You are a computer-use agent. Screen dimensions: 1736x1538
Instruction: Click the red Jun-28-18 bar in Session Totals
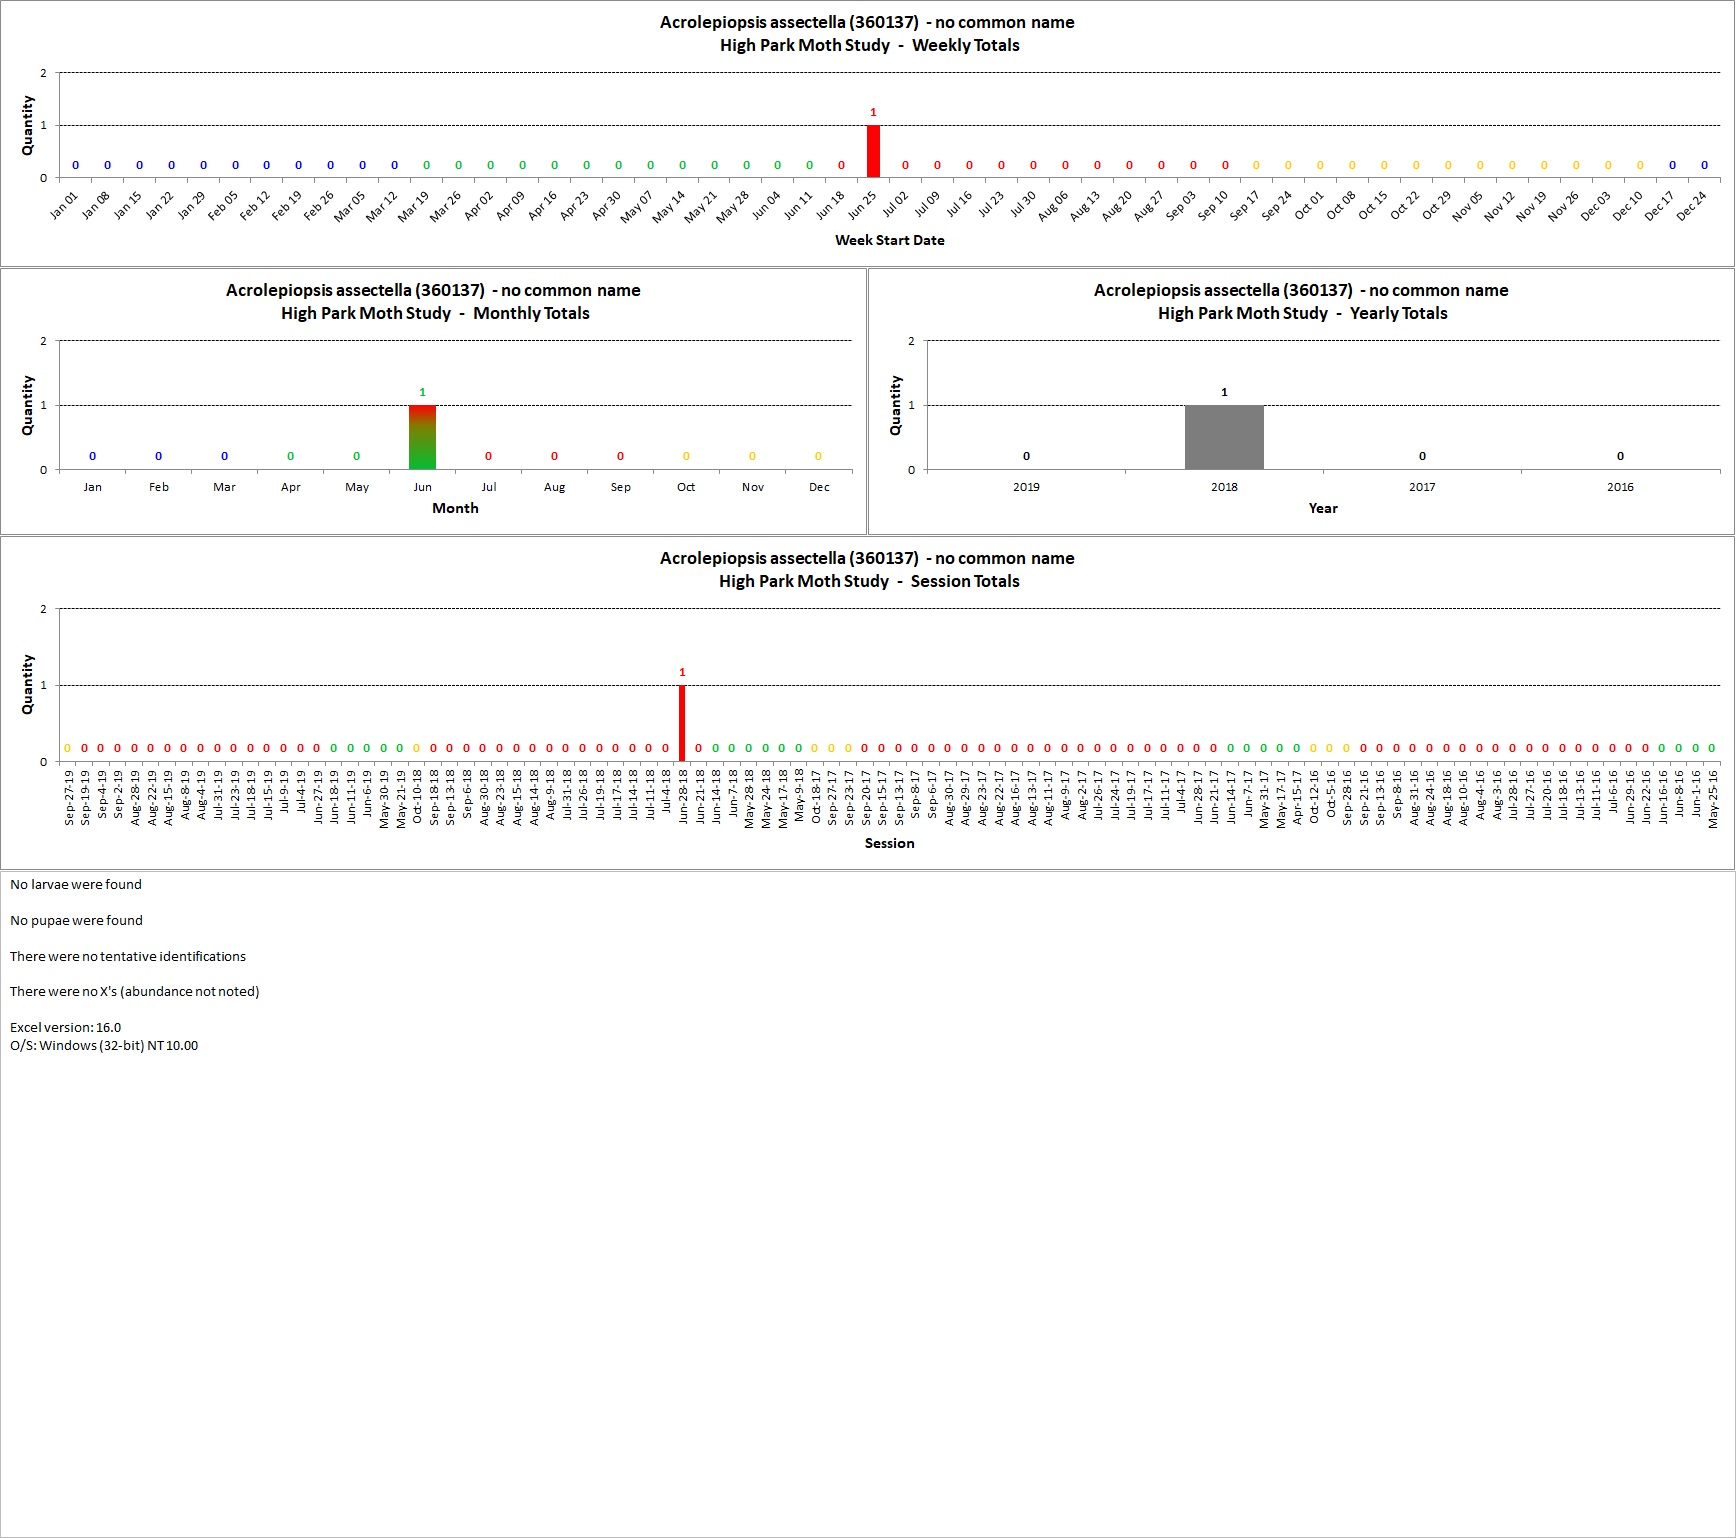coord(682,723)
